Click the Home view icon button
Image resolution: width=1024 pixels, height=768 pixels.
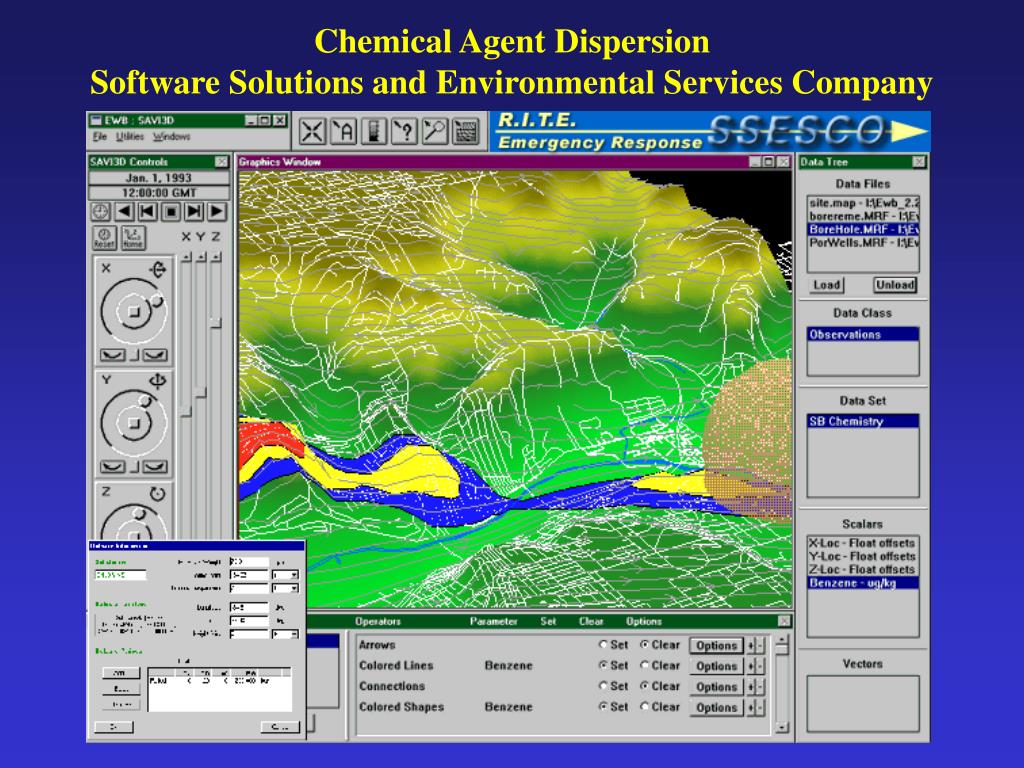coord(133,238)
